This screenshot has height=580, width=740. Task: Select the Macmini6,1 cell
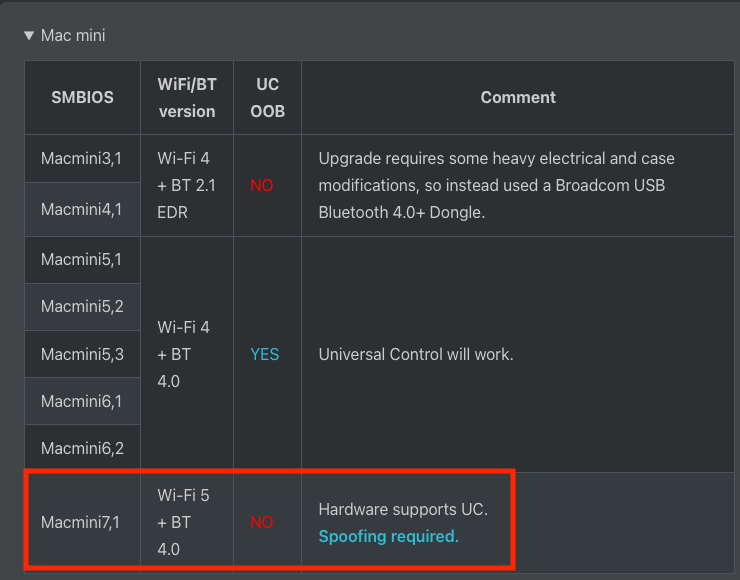82,401
